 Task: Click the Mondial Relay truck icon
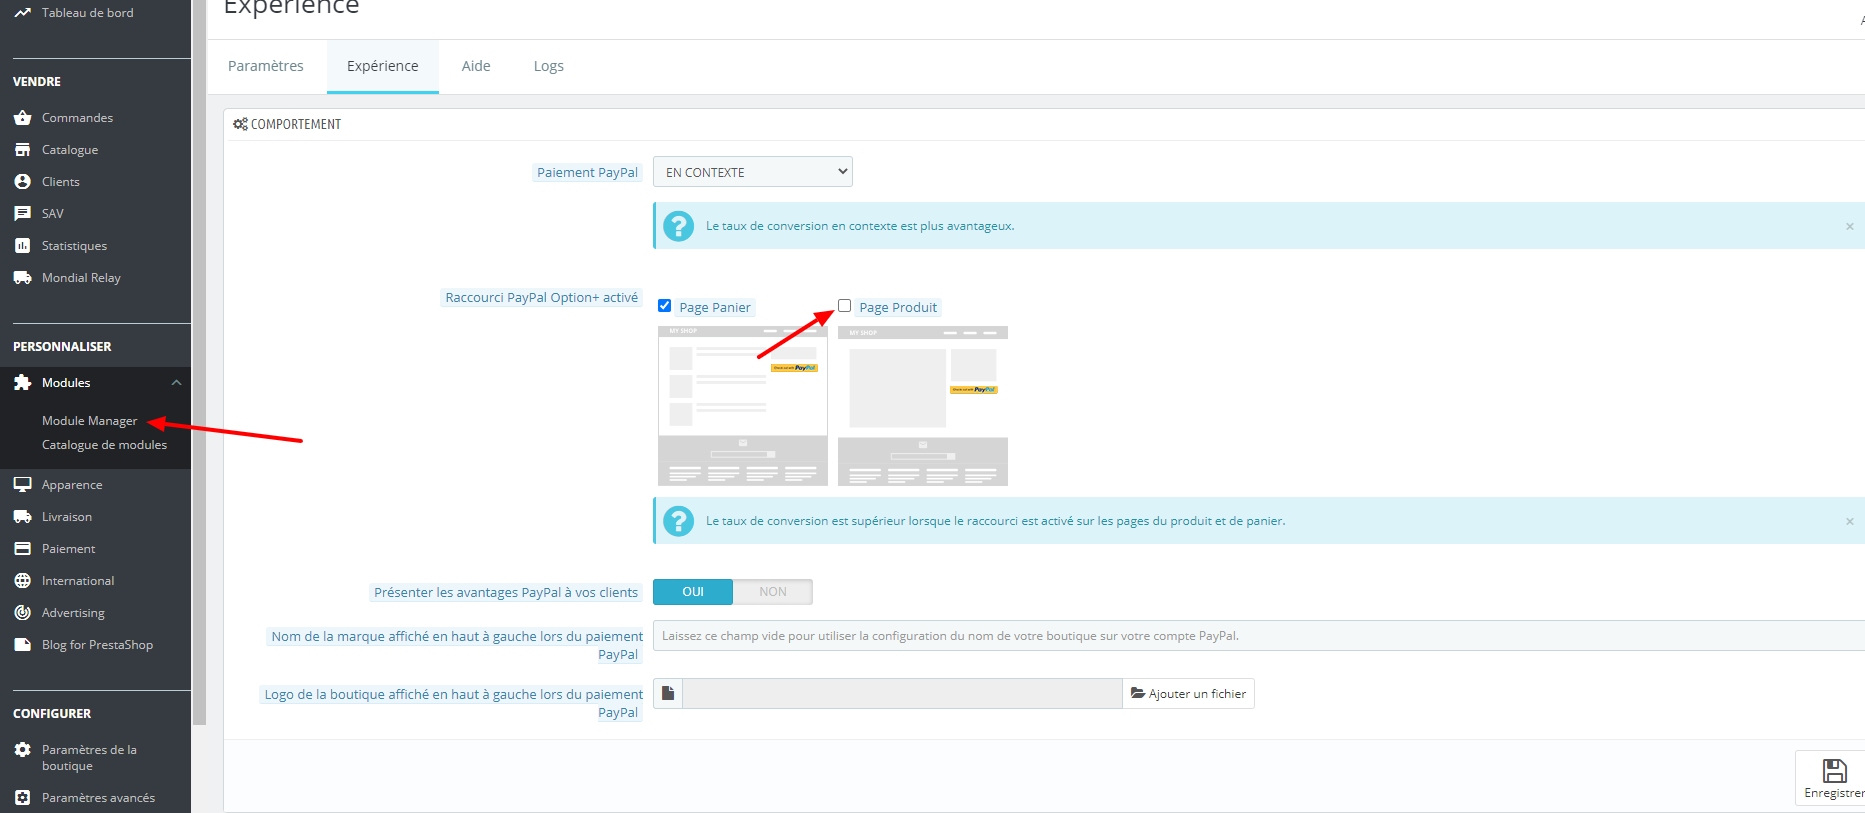click(22, 278)
